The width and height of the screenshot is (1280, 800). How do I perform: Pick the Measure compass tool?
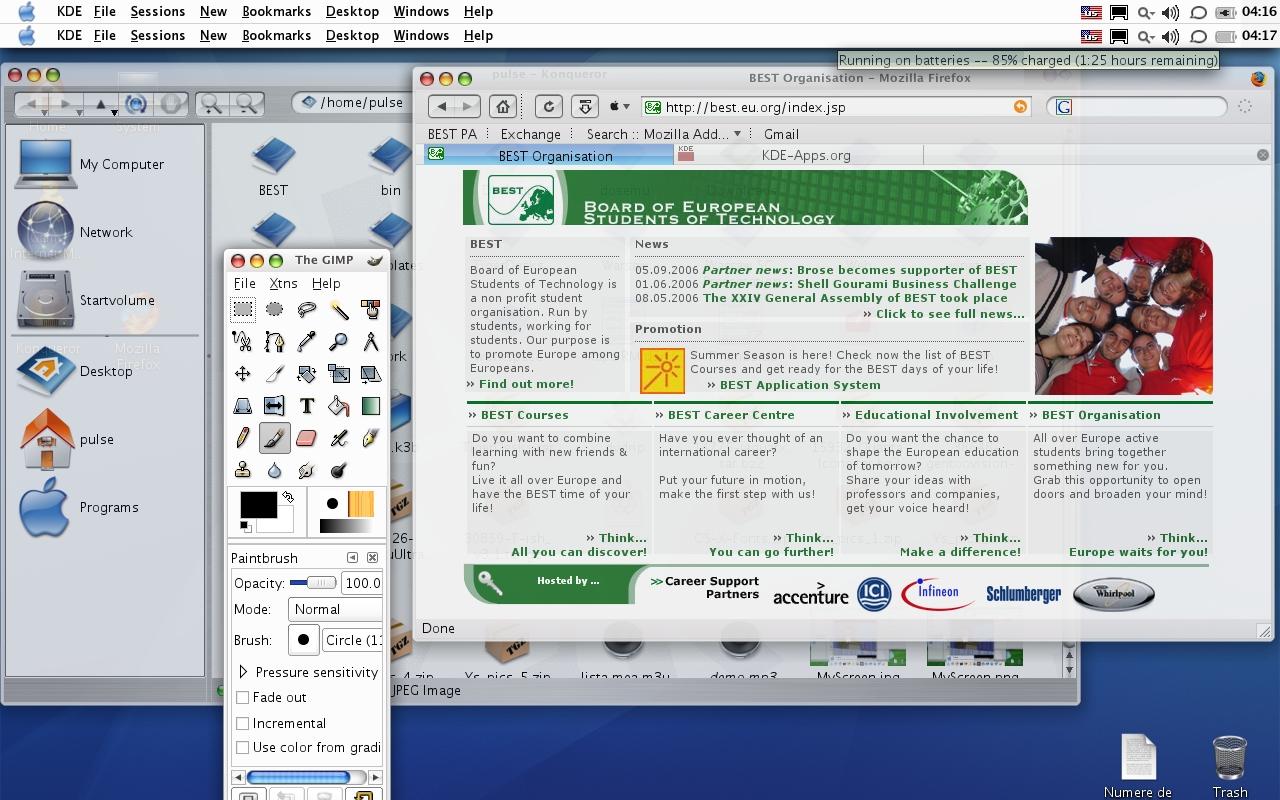point(370,341)
